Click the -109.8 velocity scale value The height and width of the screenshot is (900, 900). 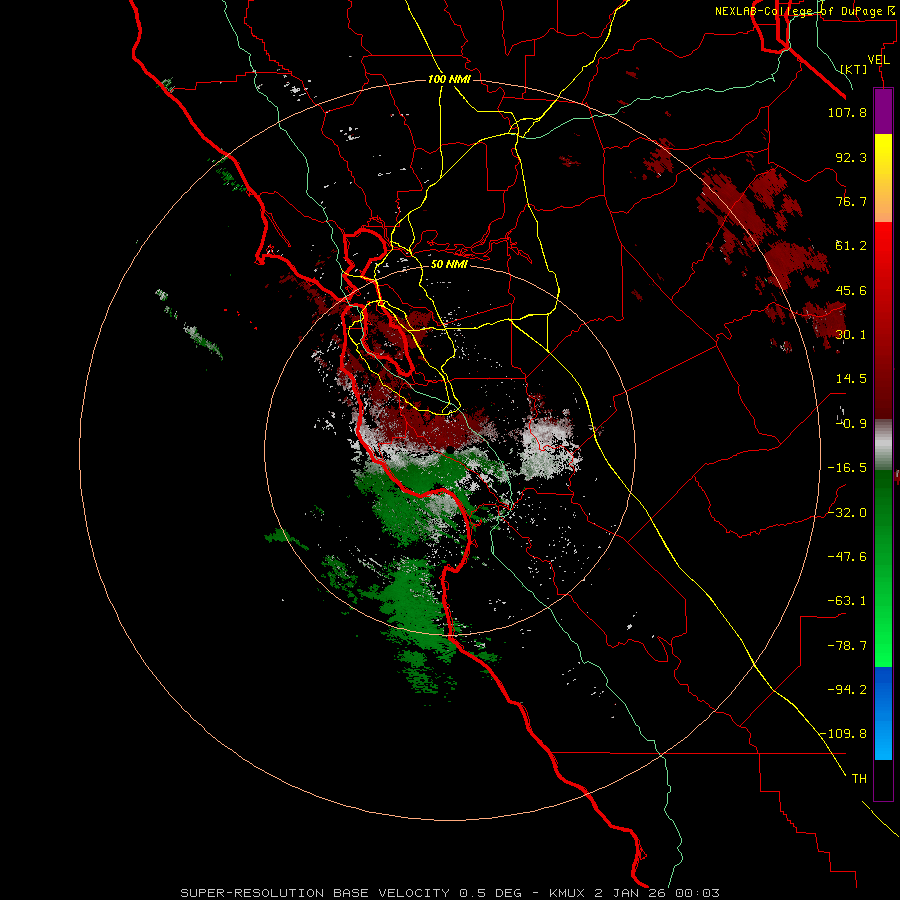coord(843,734)
